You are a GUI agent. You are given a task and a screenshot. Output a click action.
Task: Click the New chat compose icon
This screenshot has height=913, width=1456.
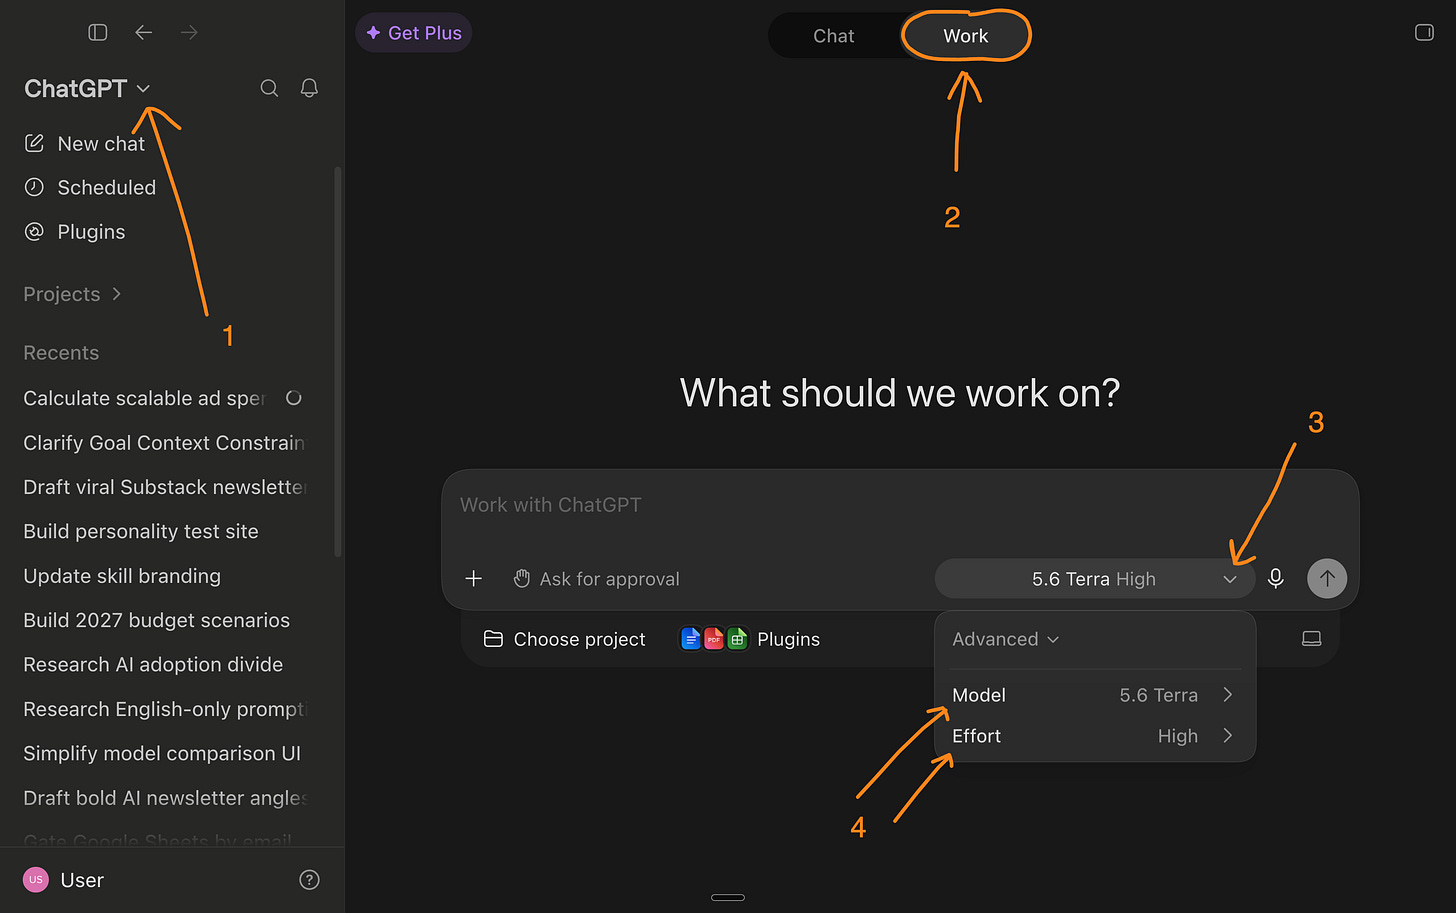(34, 143)
